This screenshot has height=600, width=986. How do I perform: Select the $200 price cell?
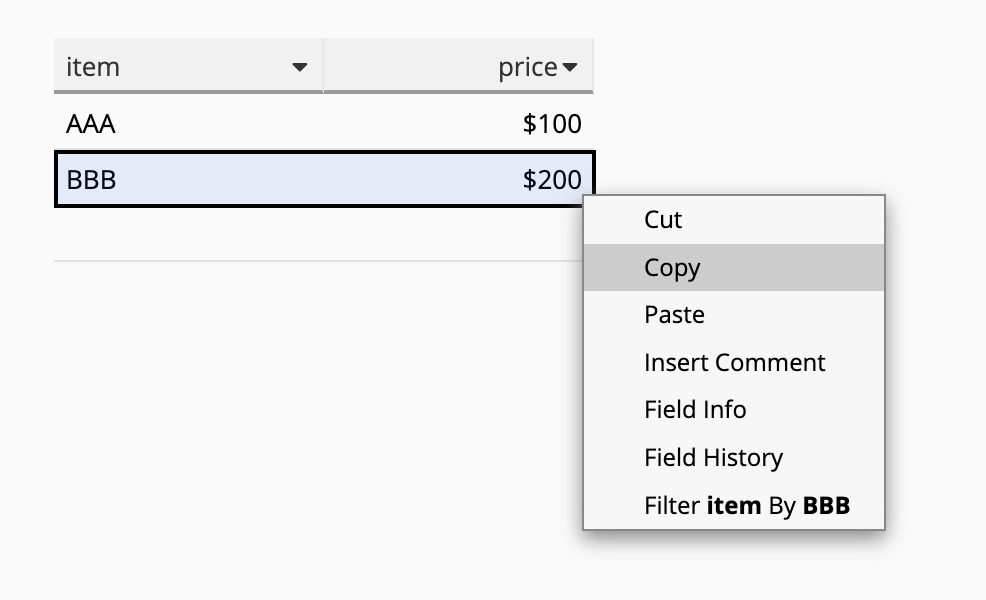[x=458, y=179]
